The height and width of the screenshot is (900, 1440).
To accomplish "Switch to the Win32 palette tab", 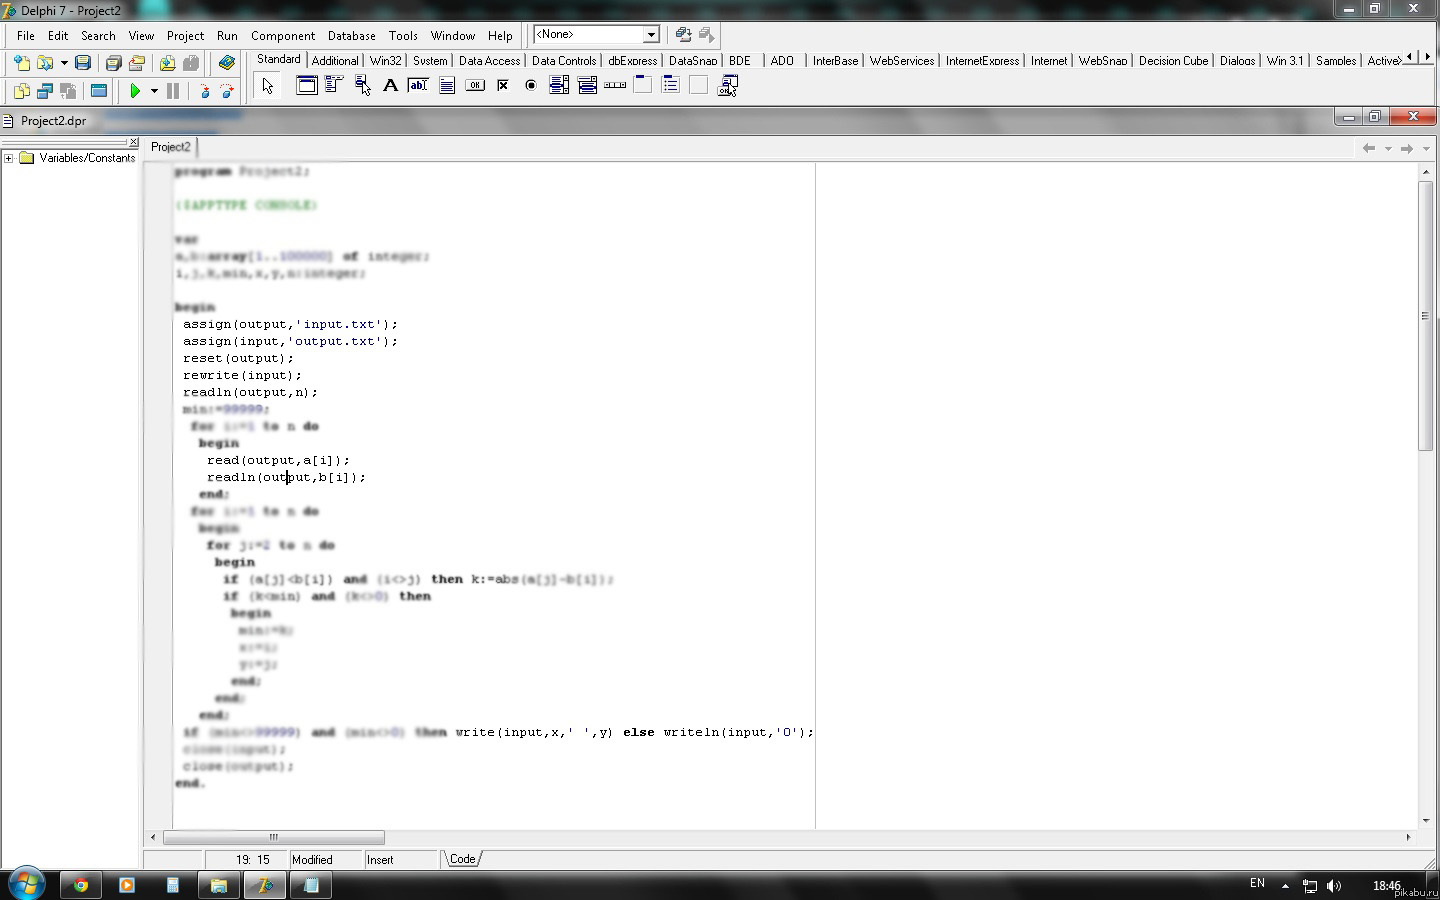I will (x=385, y=61).
